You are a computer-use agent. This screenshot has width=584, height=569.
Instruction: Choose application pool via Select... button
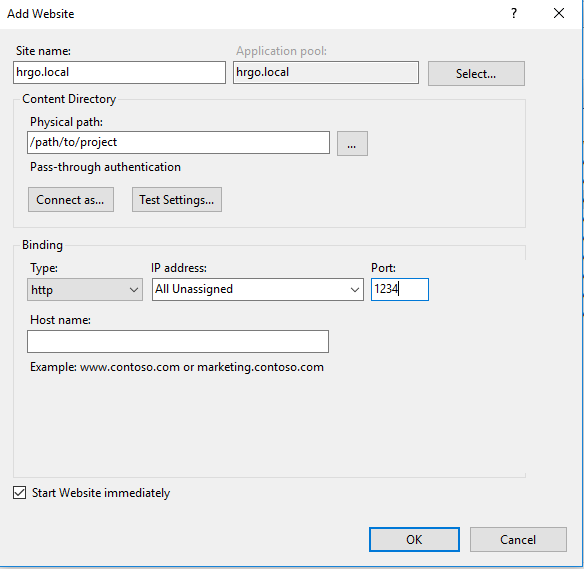[476, 74]
